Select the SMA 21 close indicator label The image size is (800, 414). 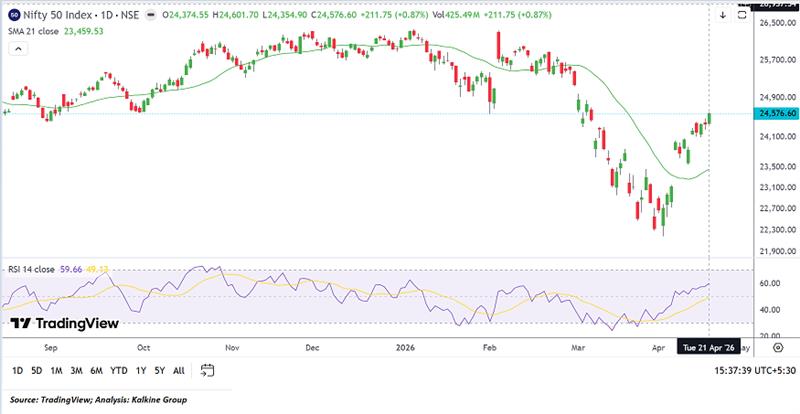coord(34,31)
